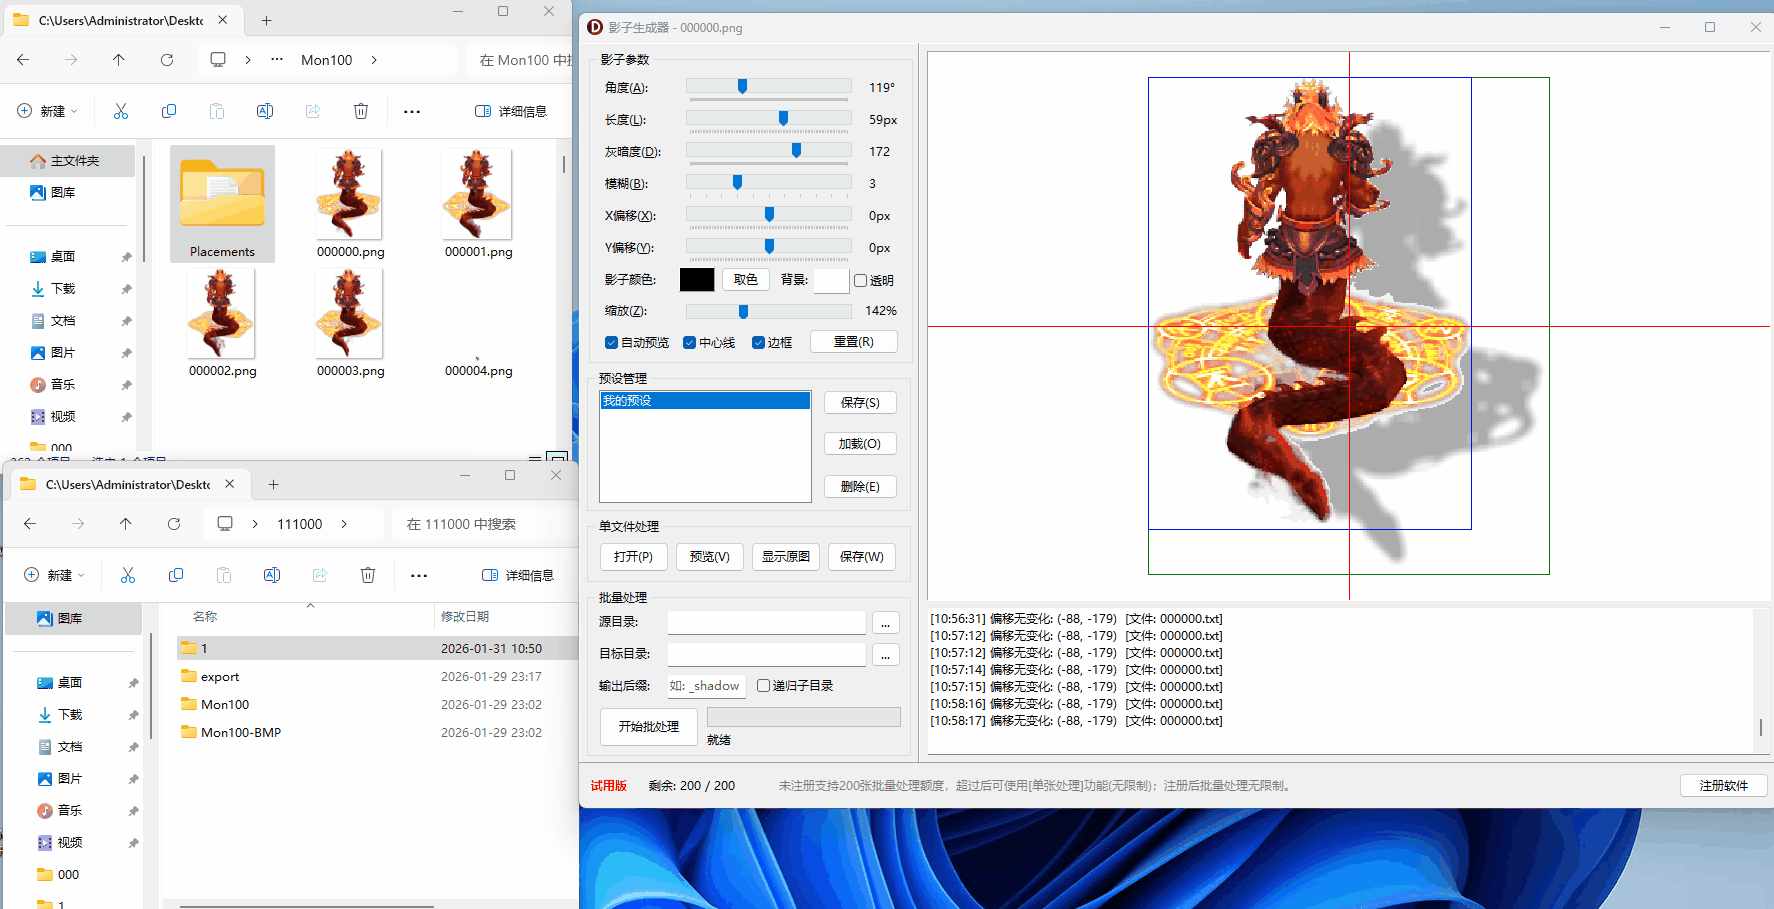
Task: Expand the chevron after Mon100 in address bar
Action: pos(374,60)
